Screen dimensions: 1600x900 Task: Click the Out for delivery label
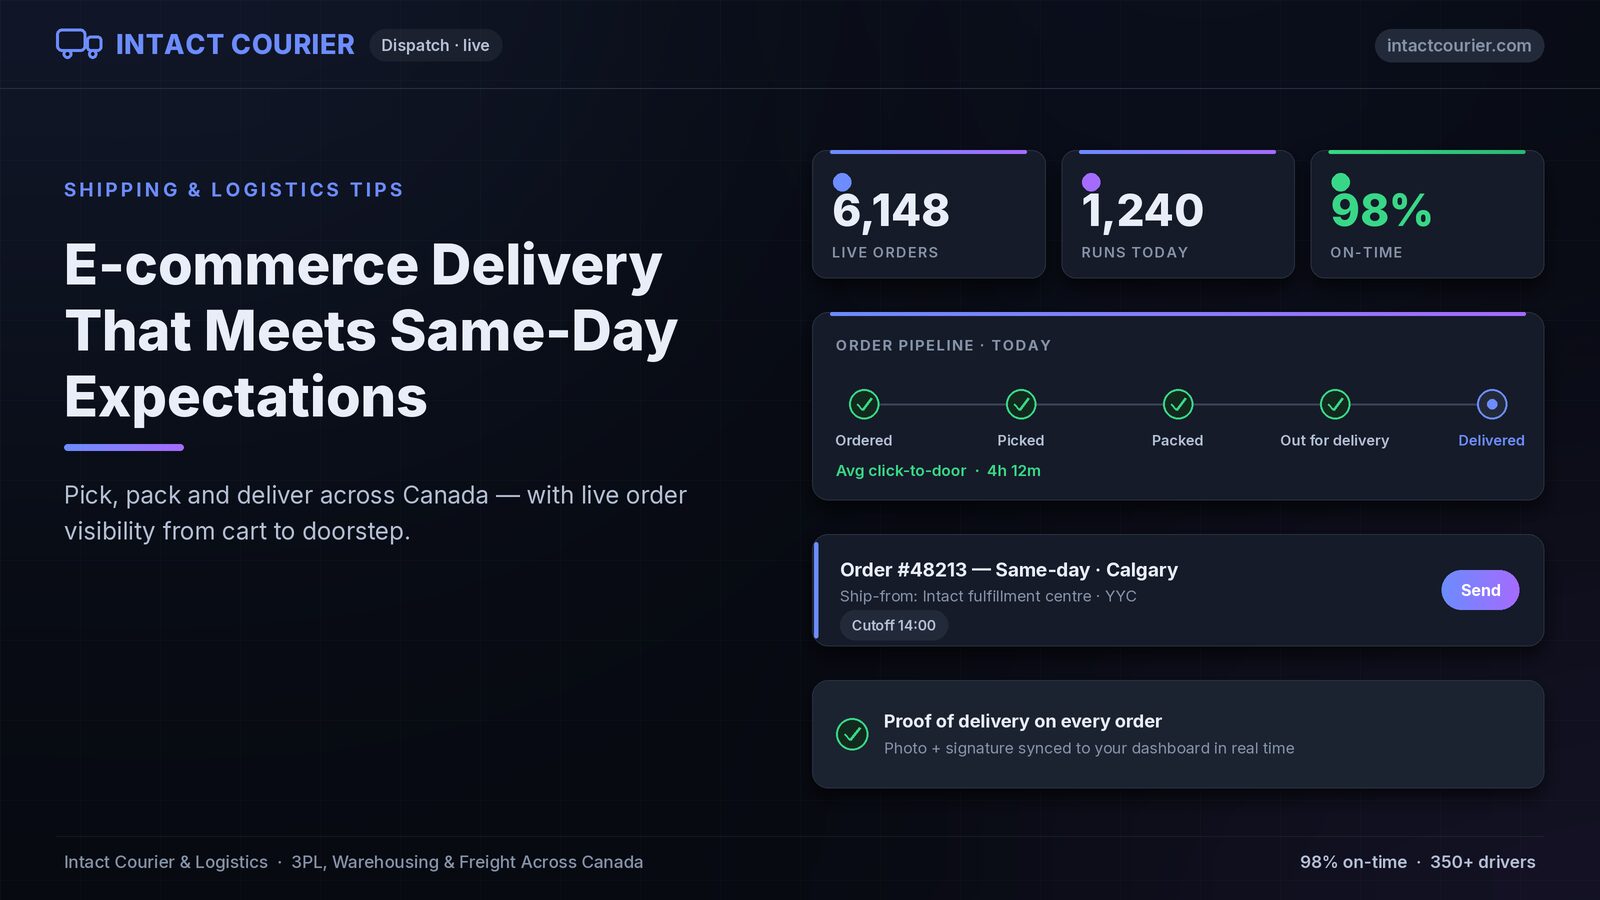(x=1335, y=440)
